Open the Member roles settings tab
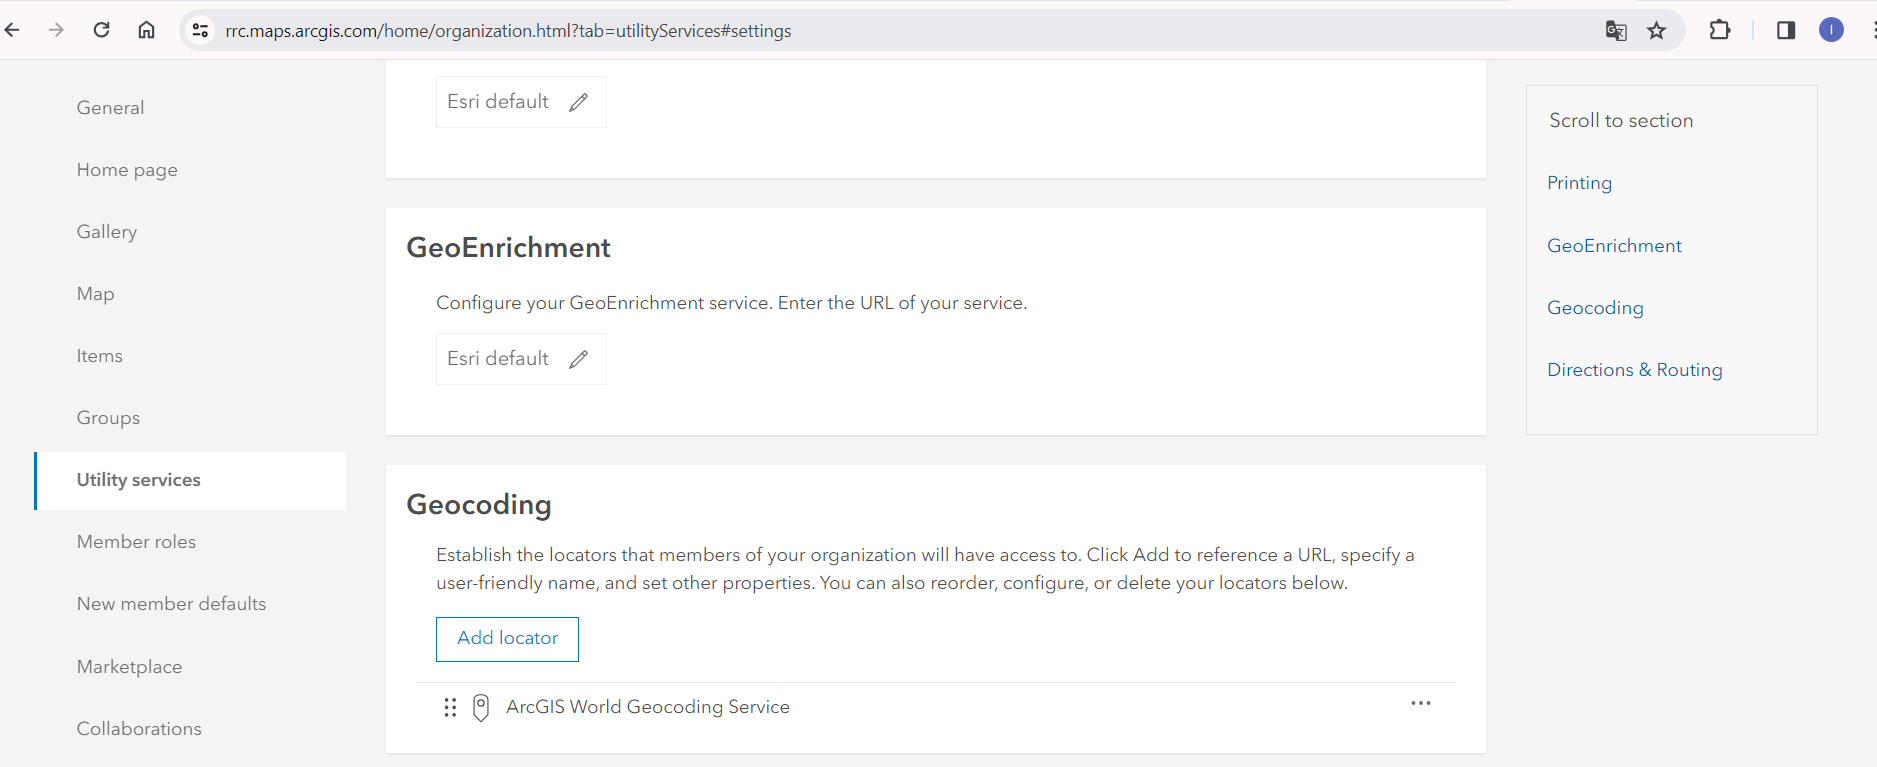The height and width of the screenshot is (767, 1877). (136, 542)
